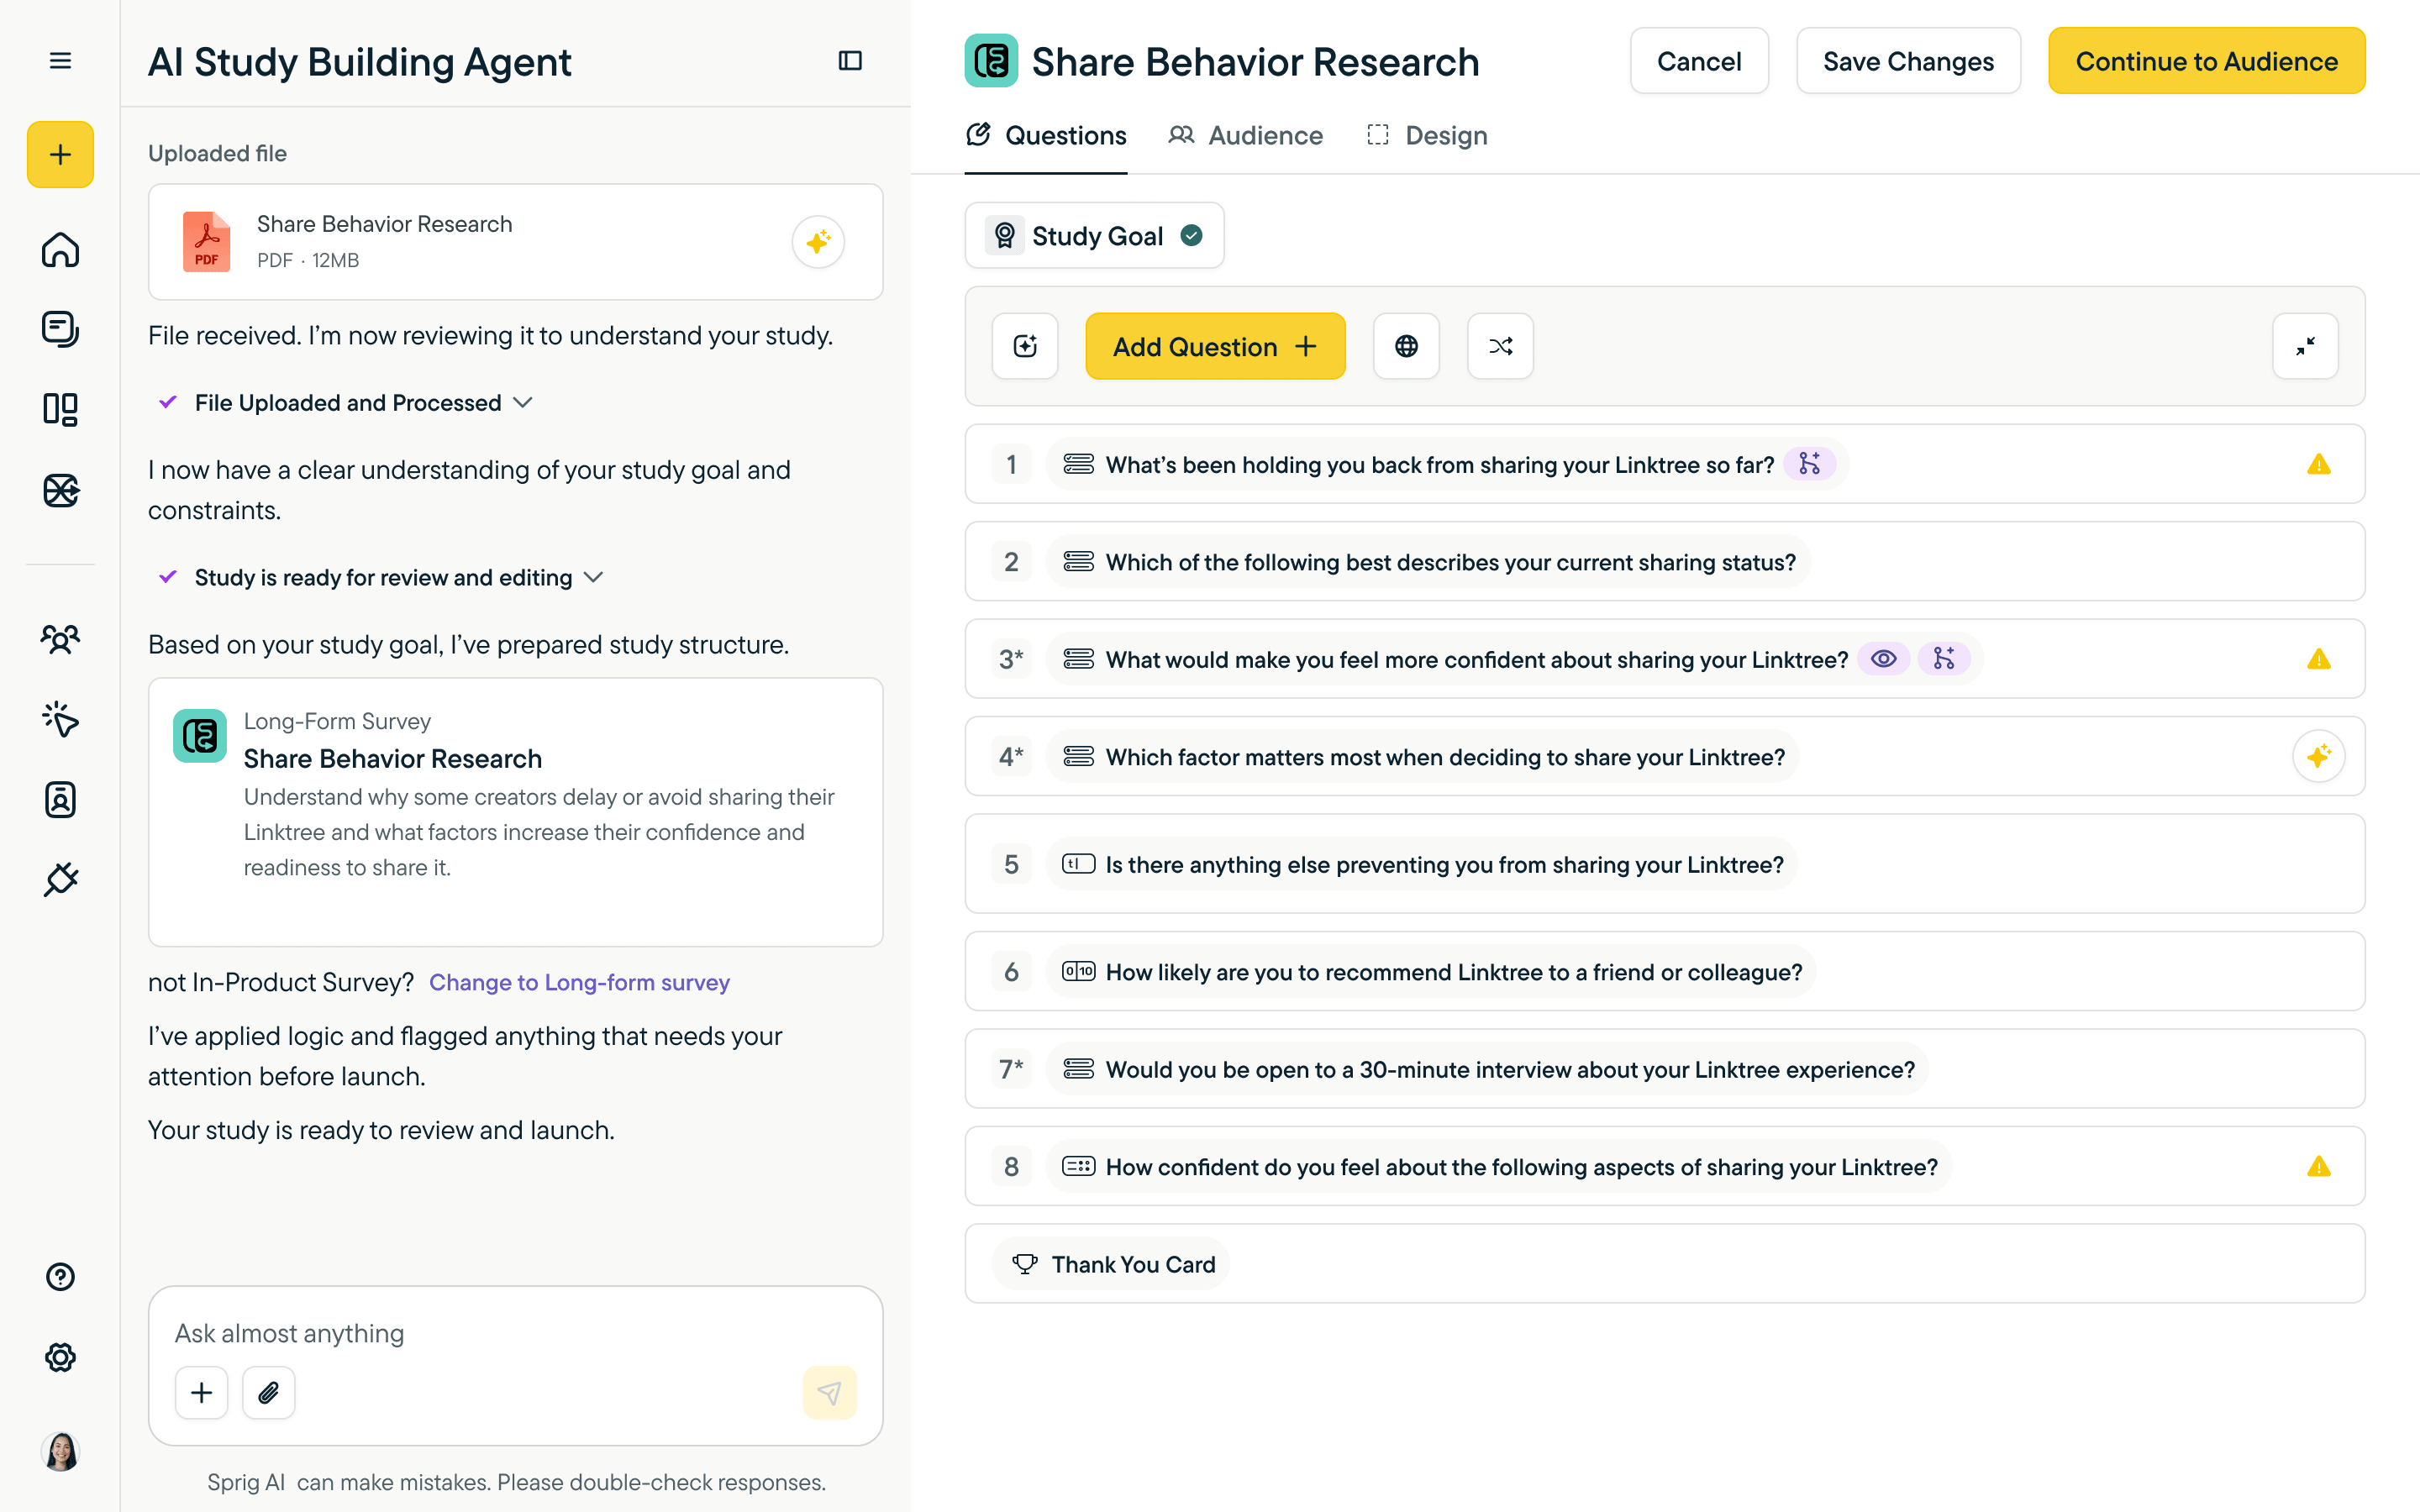Image resolution: width=2420 pixels, height=1512 pixels.
Task: Open question 5 Is there anything else preventing
Action: (x=1664, y=863)
